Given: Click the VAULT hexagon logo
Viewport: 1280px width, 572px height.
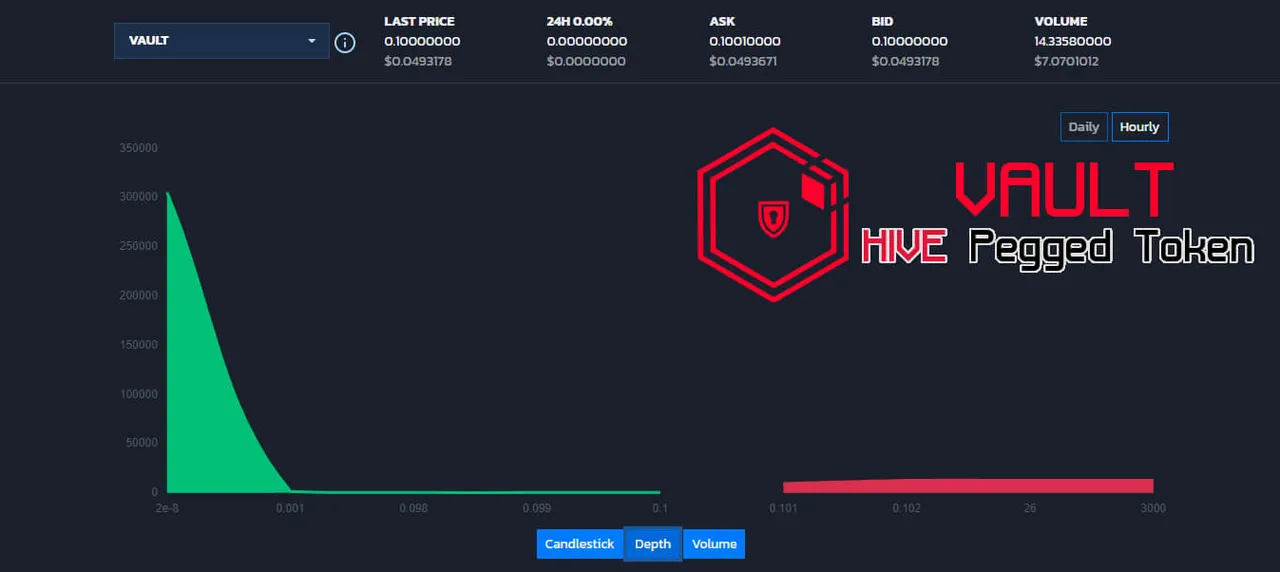Looking at the screenshot, I should [773, 215].
